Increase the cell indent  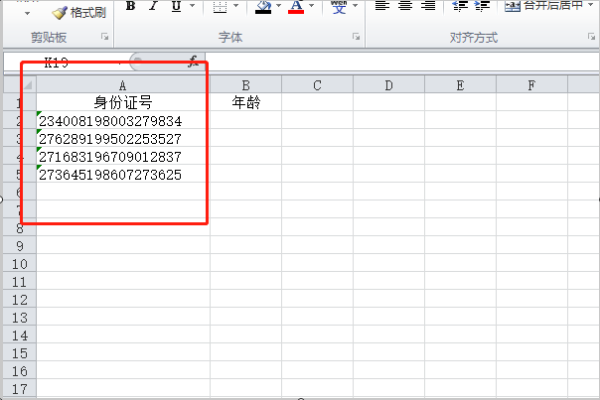482,6
